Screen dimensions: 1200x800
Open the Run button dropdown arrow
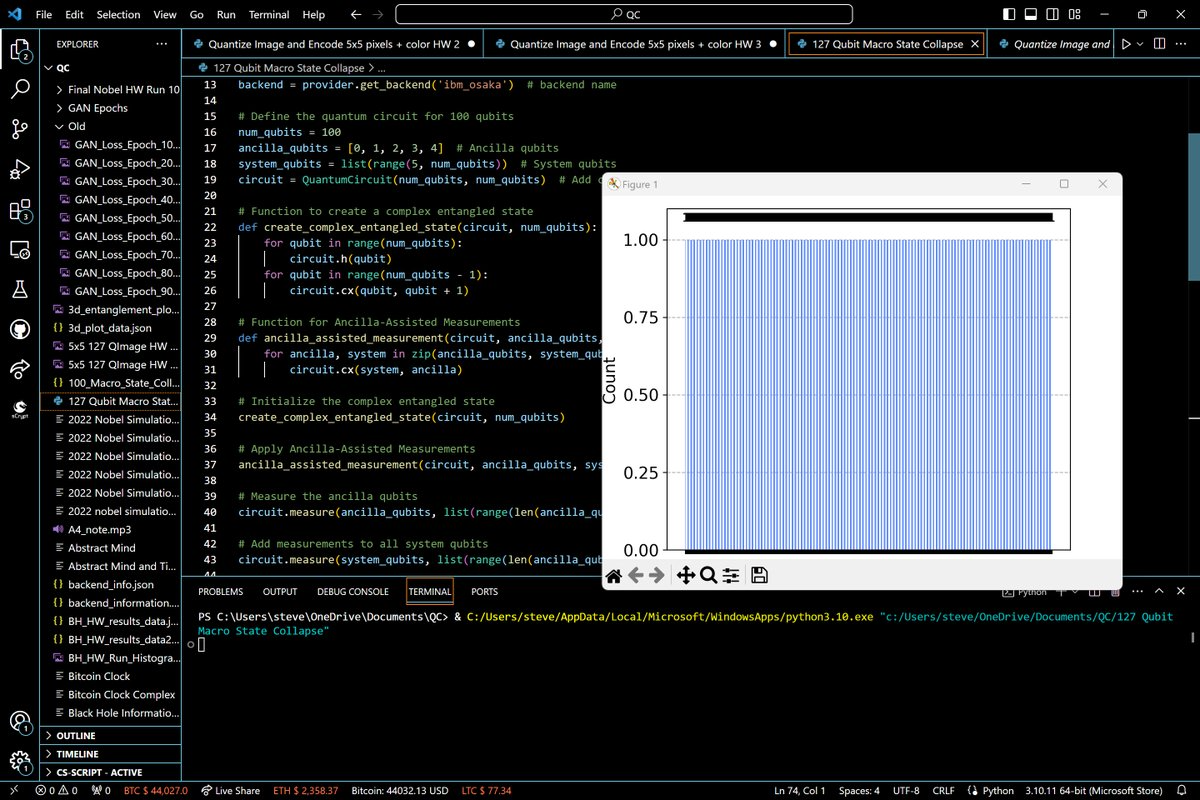point(1141,44)
